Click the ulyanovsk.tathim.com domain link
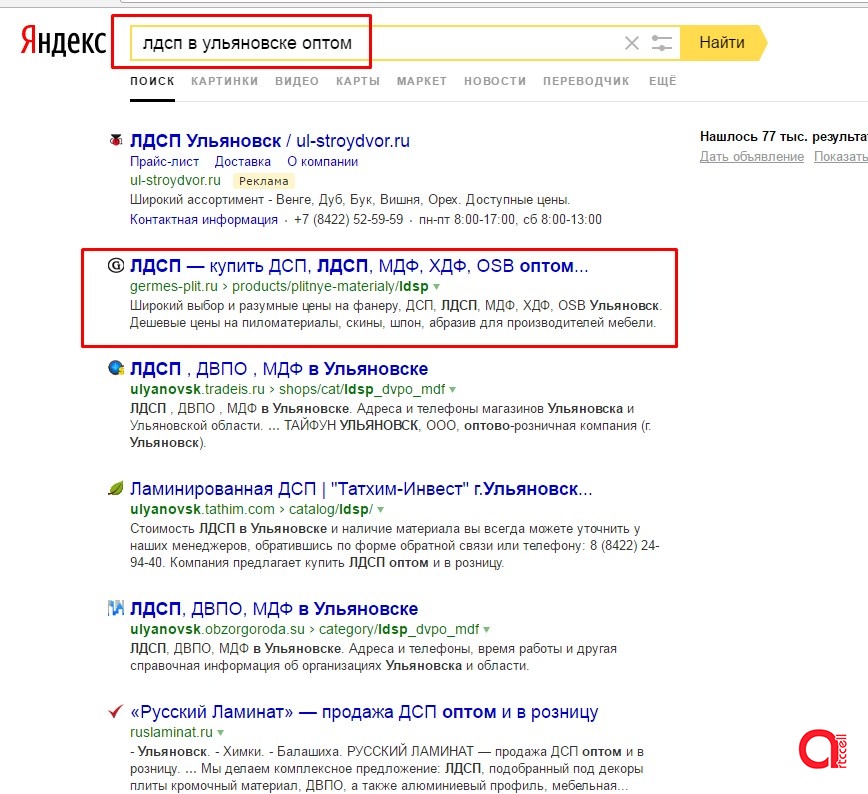The width and height of the screenshot is (868, 794). (203, 509)
